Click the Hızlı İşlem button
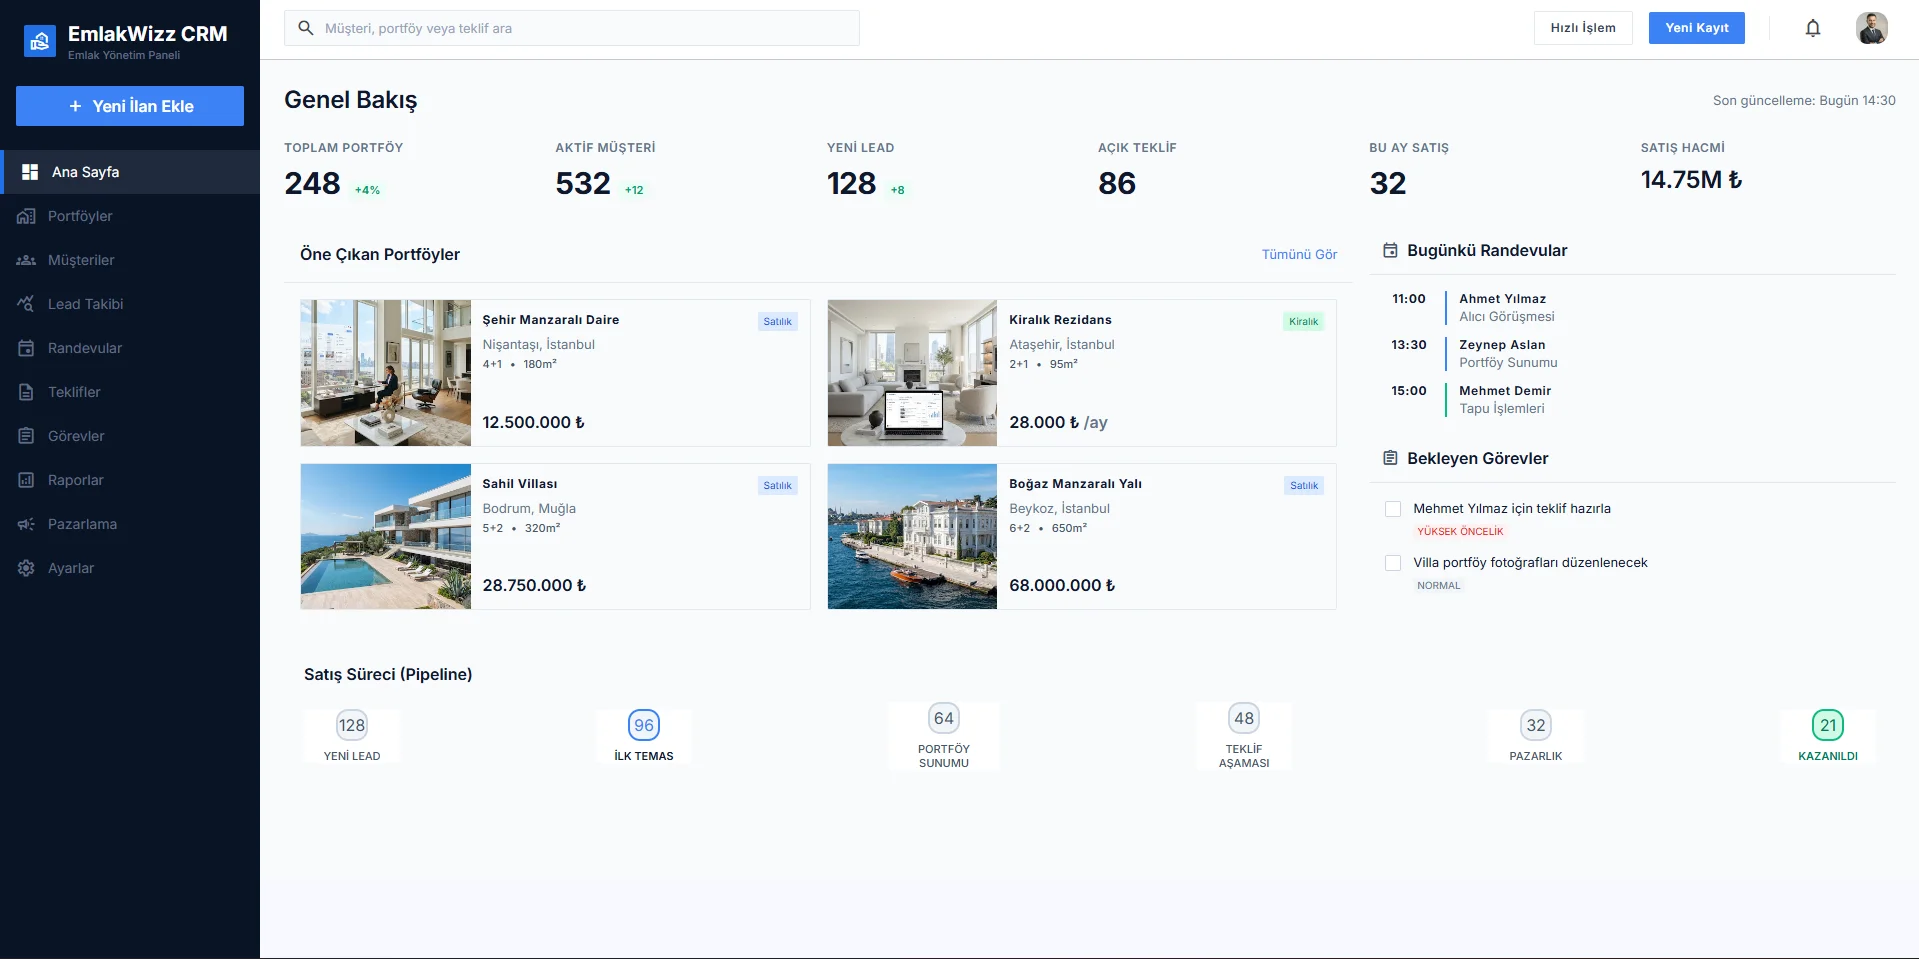The width and height of the screenshot is (1919, 959). pyautogui.click(x=1583, y=28)
